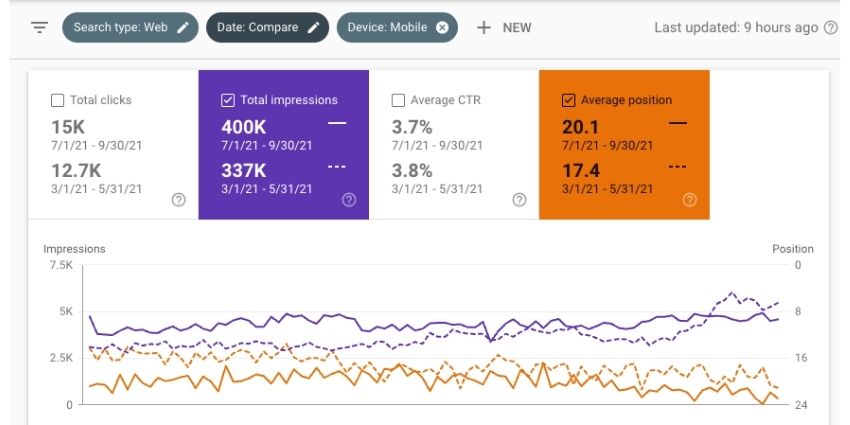Open help icon in Average position card
The width and height of the screenshot is (850, 425).
point(689,200)
